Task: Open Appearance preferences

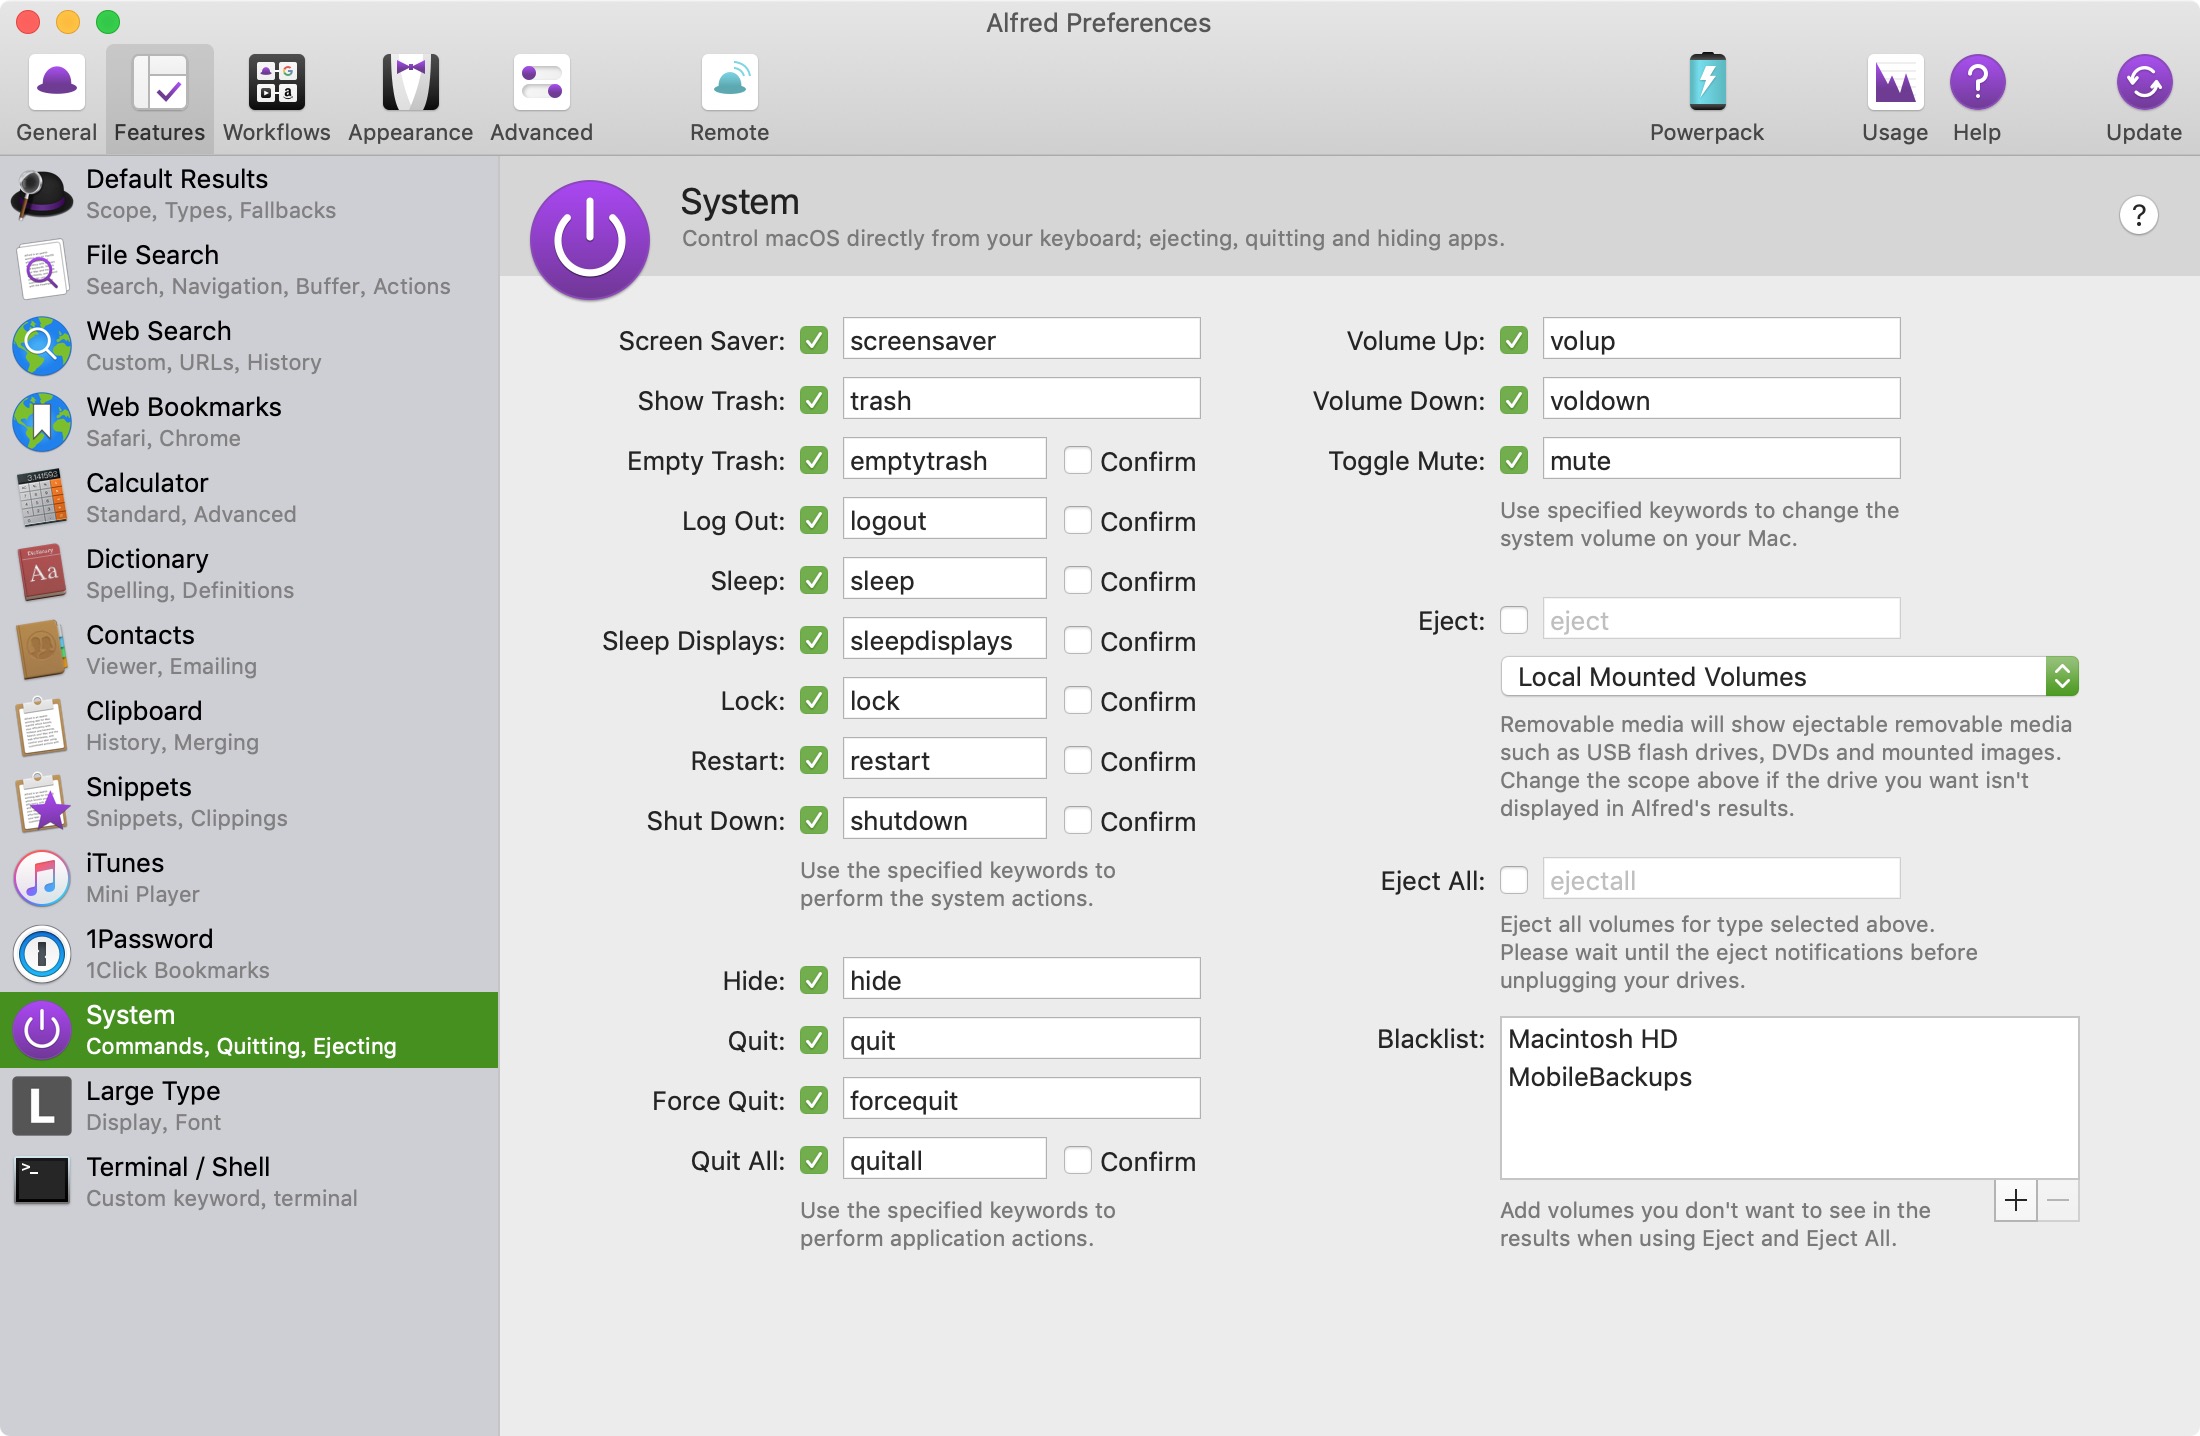Action: [x=410, y=98]
